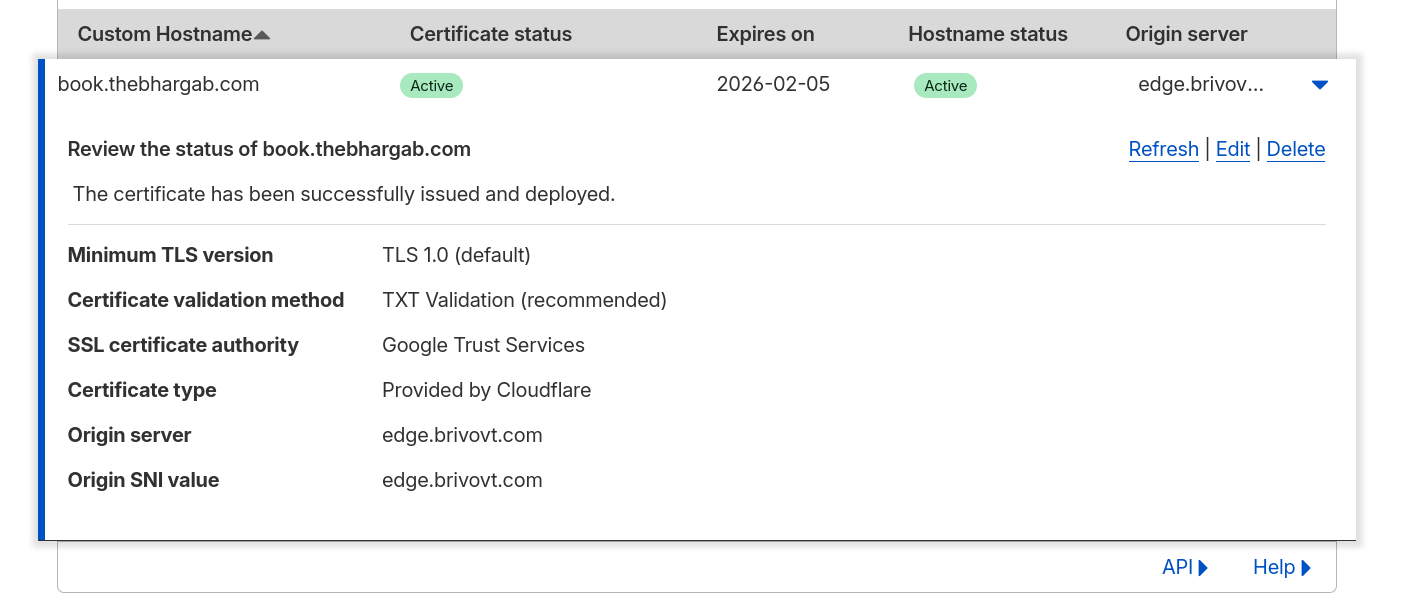The image size is (1417, 598).
Task: Click the truncated edge.brivov... origin cell
Action: point(1200,84)
